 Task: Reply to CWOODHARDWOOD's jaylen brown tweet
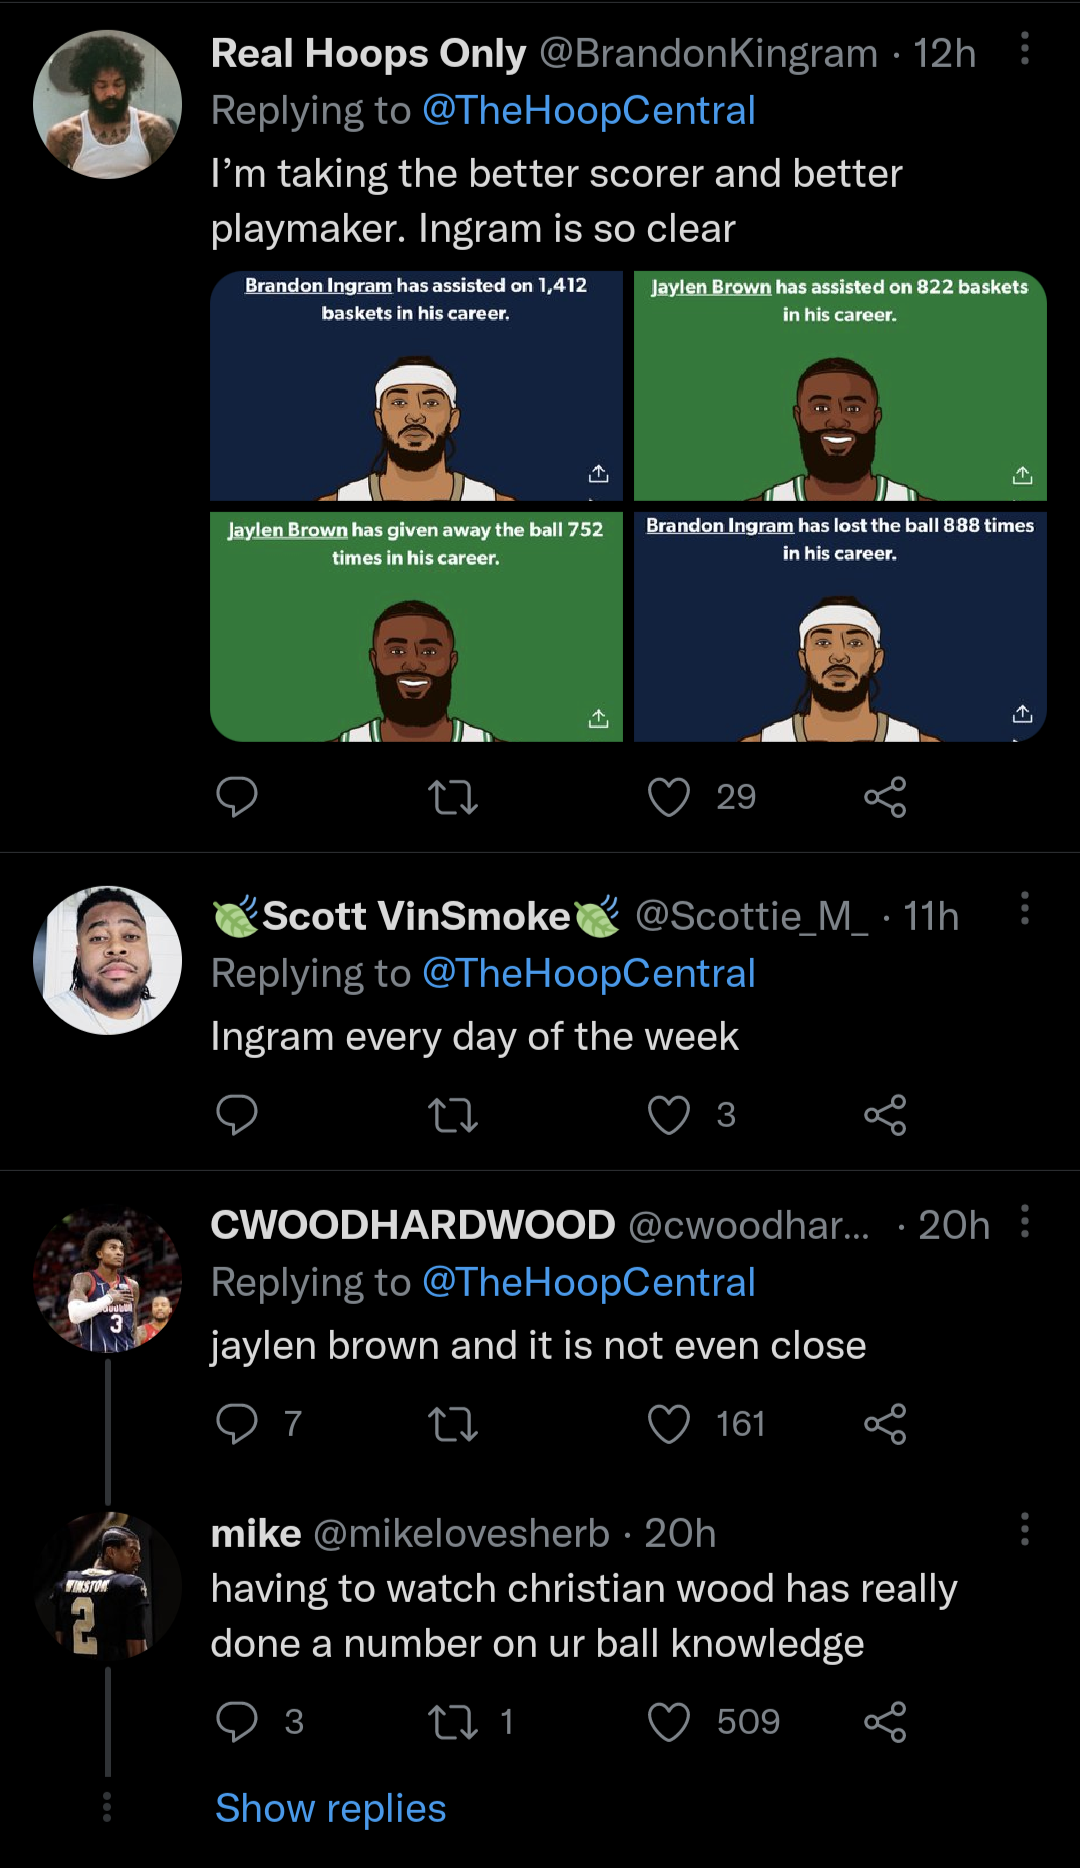(x=237, y=1424)
